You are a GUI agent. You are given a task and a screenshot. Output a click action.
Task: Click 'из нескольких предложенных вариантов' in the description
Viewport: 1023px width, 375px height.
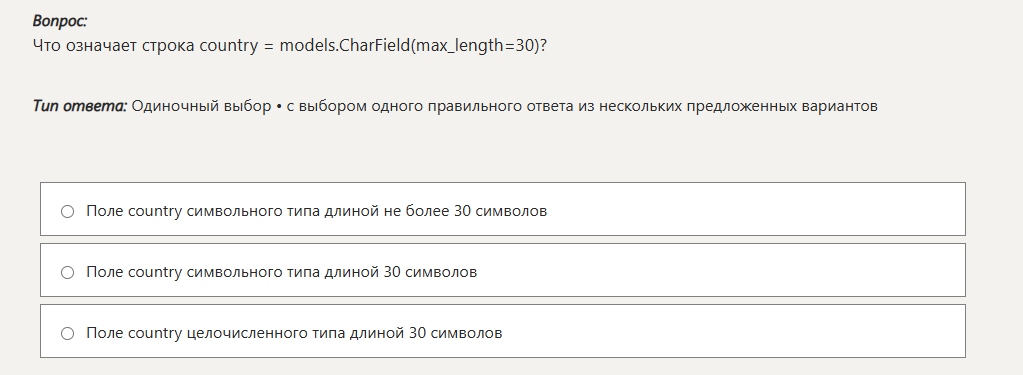click(727, 106)
